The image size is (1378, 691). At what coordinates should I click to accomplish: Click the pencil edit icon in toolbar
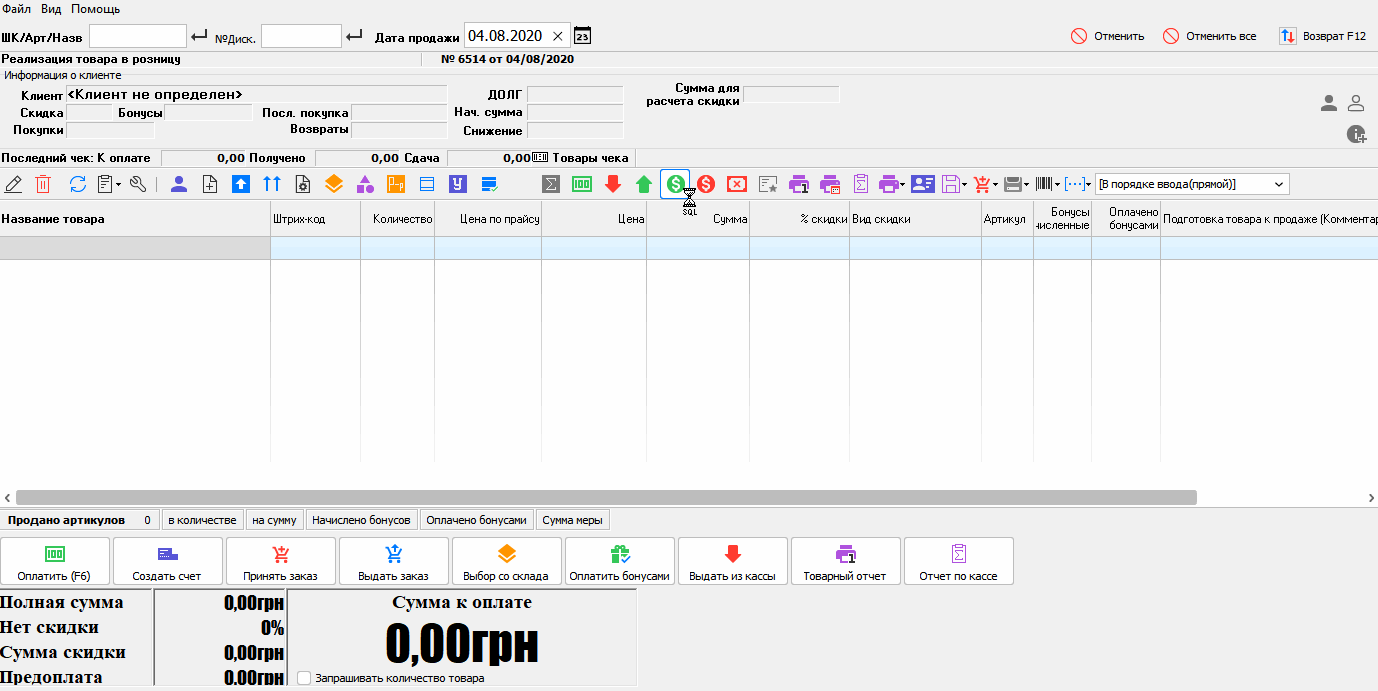click(x=13, y=184)
